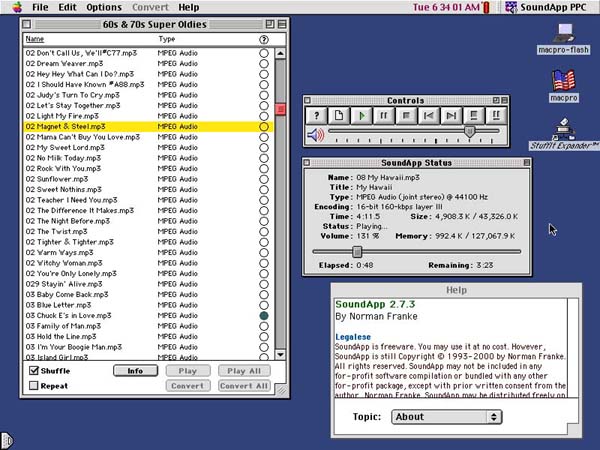The image size is (600, 450).
Task: Skip to previous track in Controls
Action: click(x=429, y=115)
